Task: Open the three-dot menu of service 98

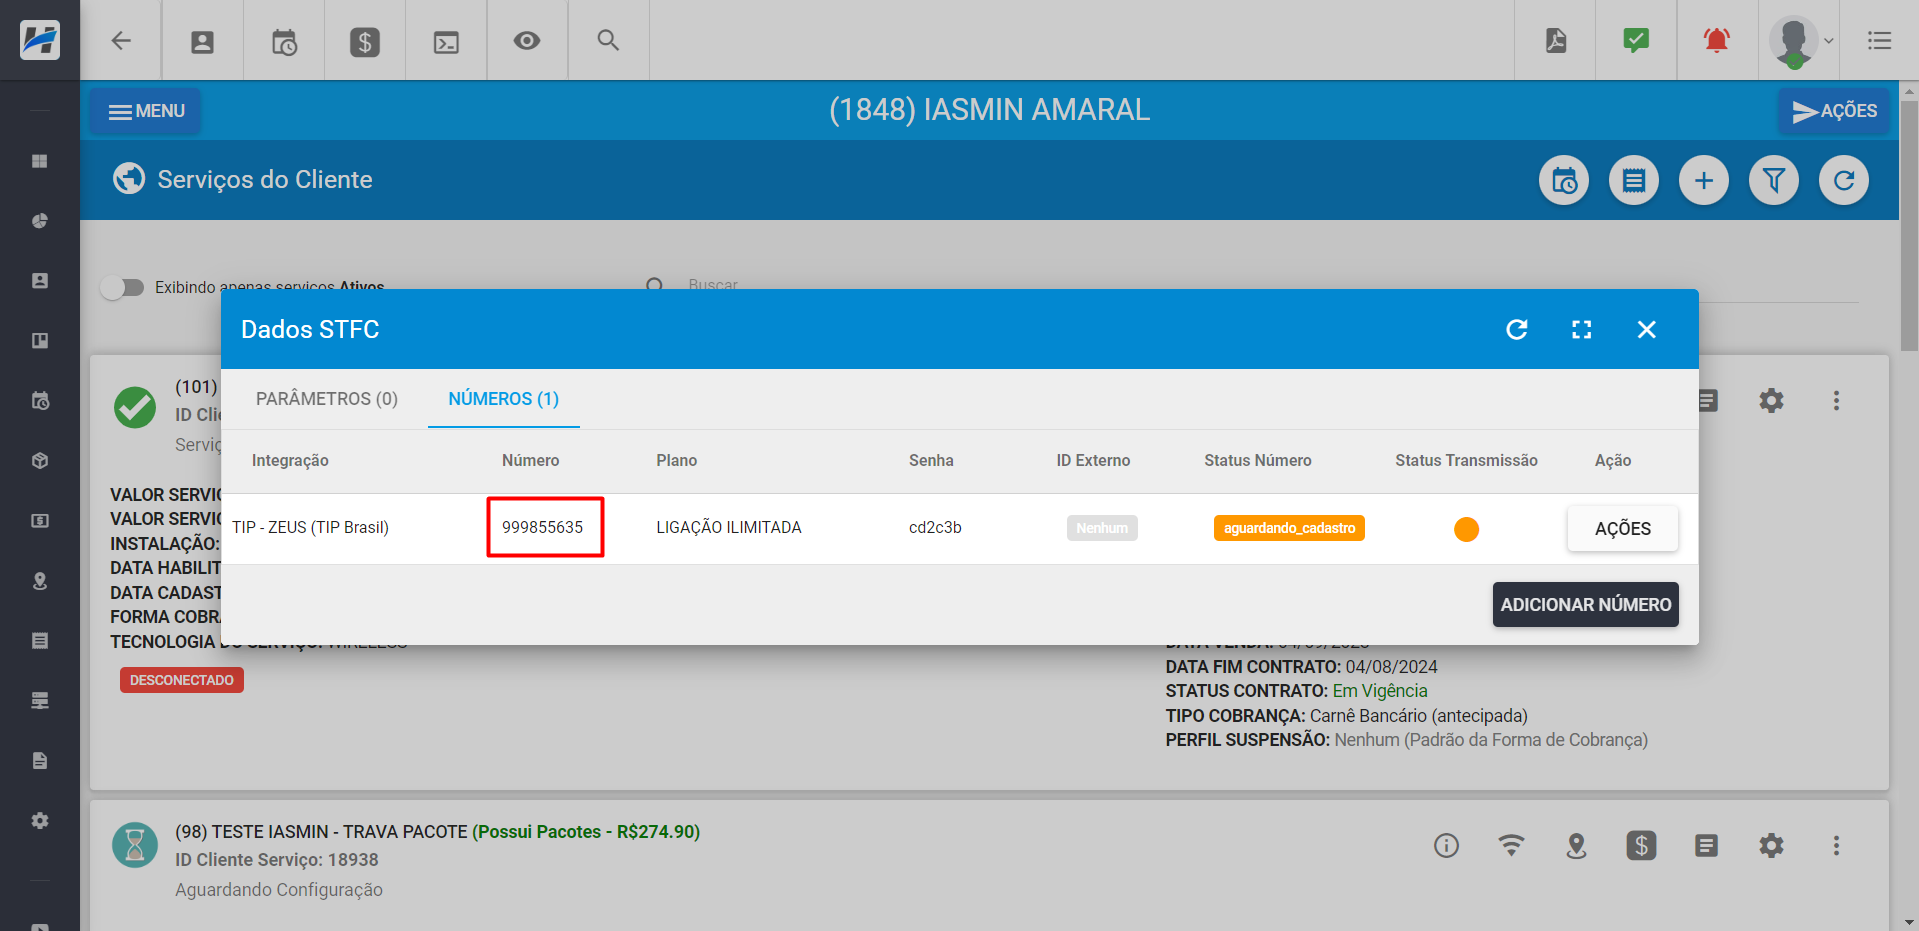Action: pyautogui.click(x=1836, y=846)
